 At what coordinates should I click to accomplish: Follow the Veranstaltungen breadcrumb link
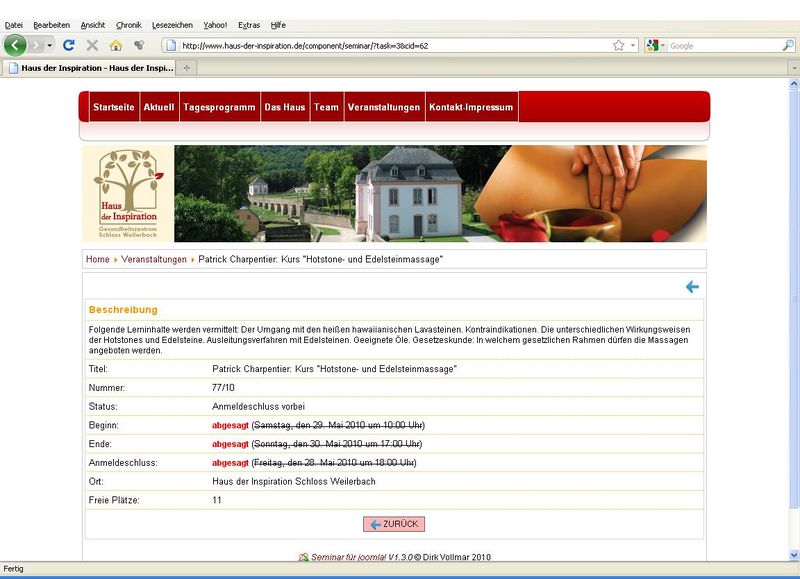(154, 259)
